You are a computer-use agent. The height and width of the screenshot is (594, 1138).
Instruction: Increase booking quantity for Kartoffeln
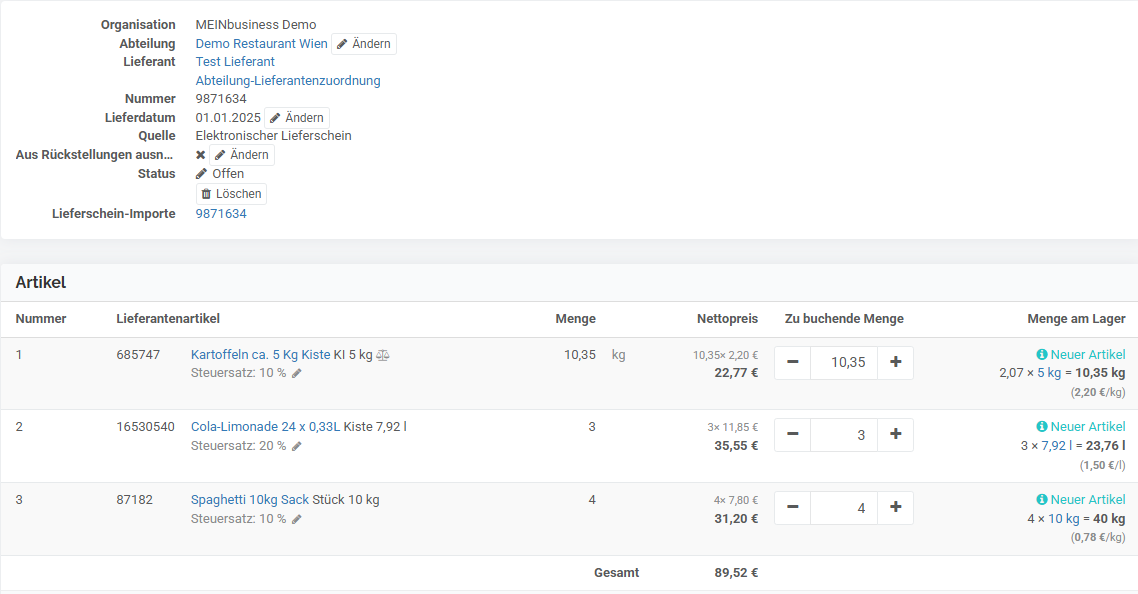pyautogui.click(x=895, y=362)
